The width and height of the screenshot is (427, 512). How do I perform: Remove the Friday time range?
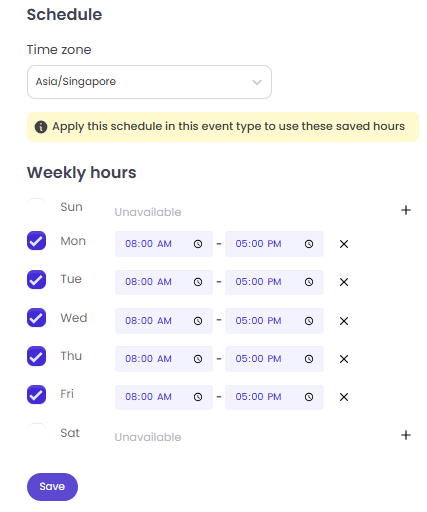click(x=344, y=397)
